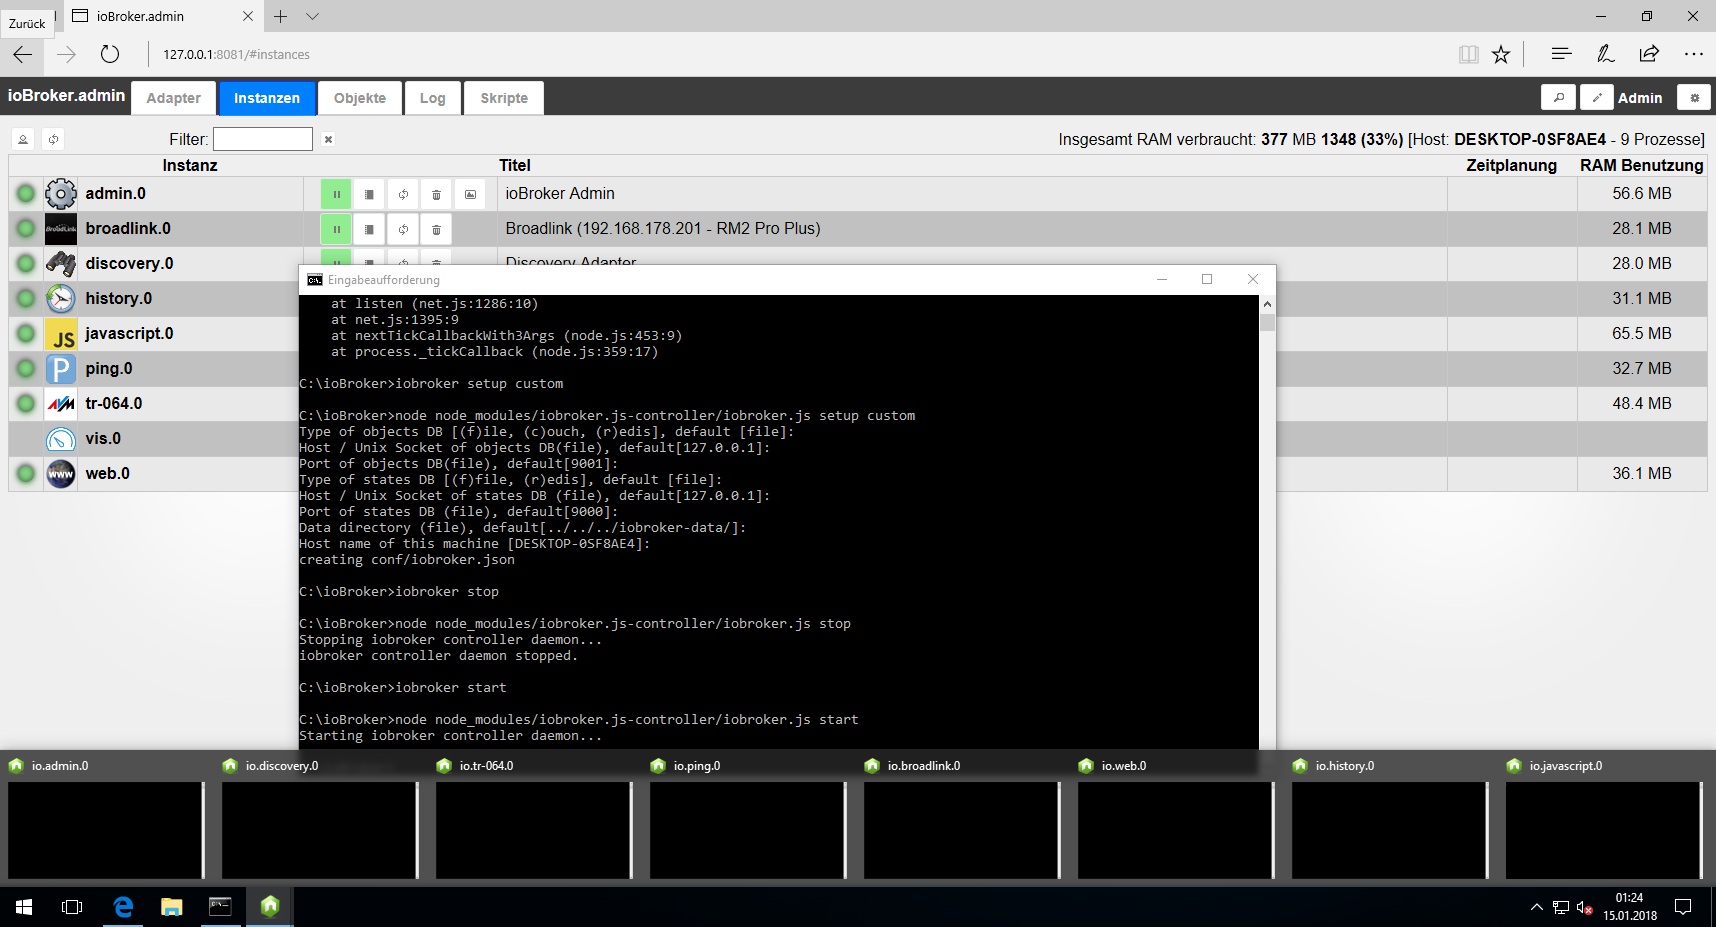This screenshot has width=1716, height=927.
Task: Click the discovery.0 binoculars icon
Action: [61, 264]
